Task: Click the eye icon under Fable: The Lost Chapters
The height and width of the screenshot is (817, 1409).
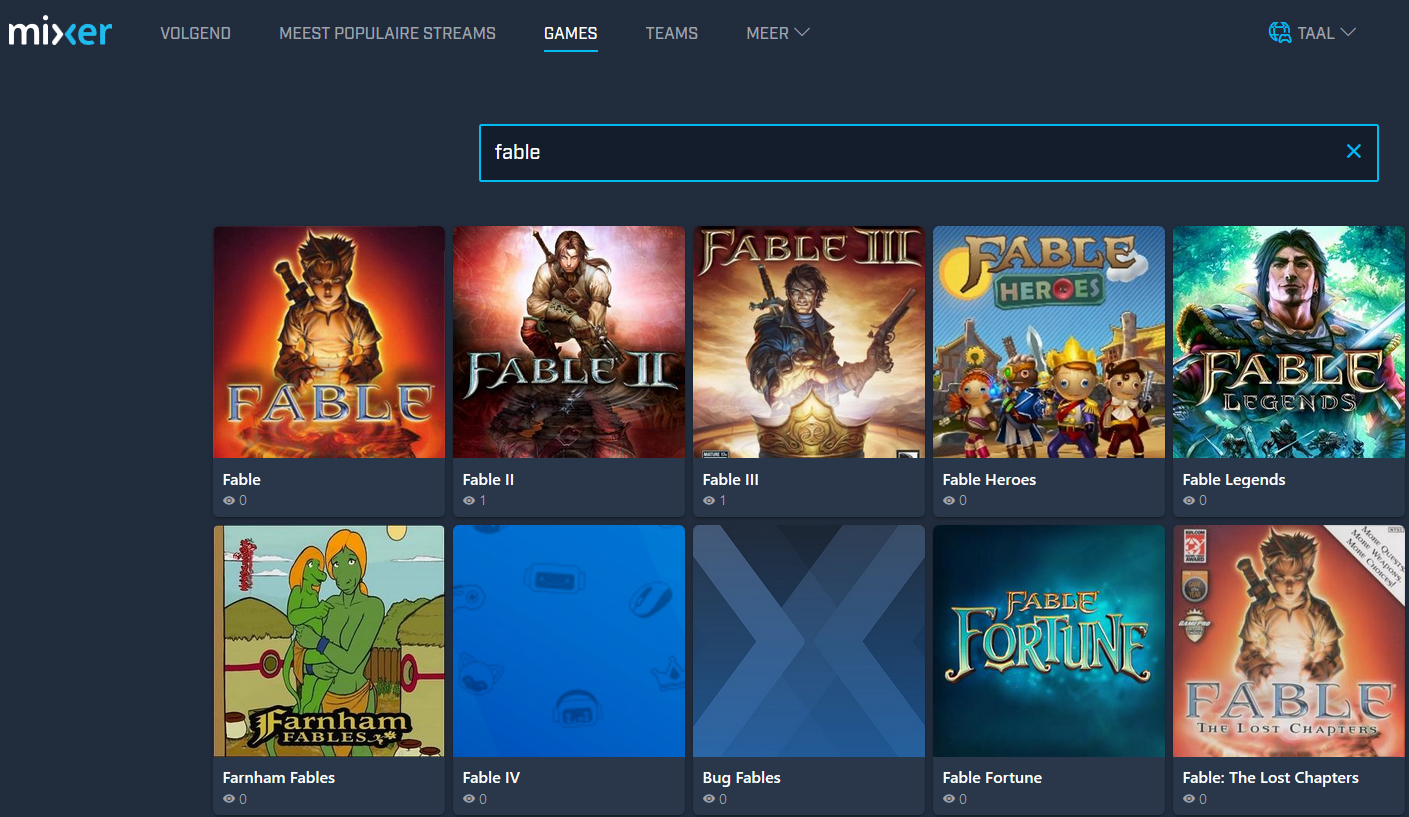Action: coord(1189,799)
